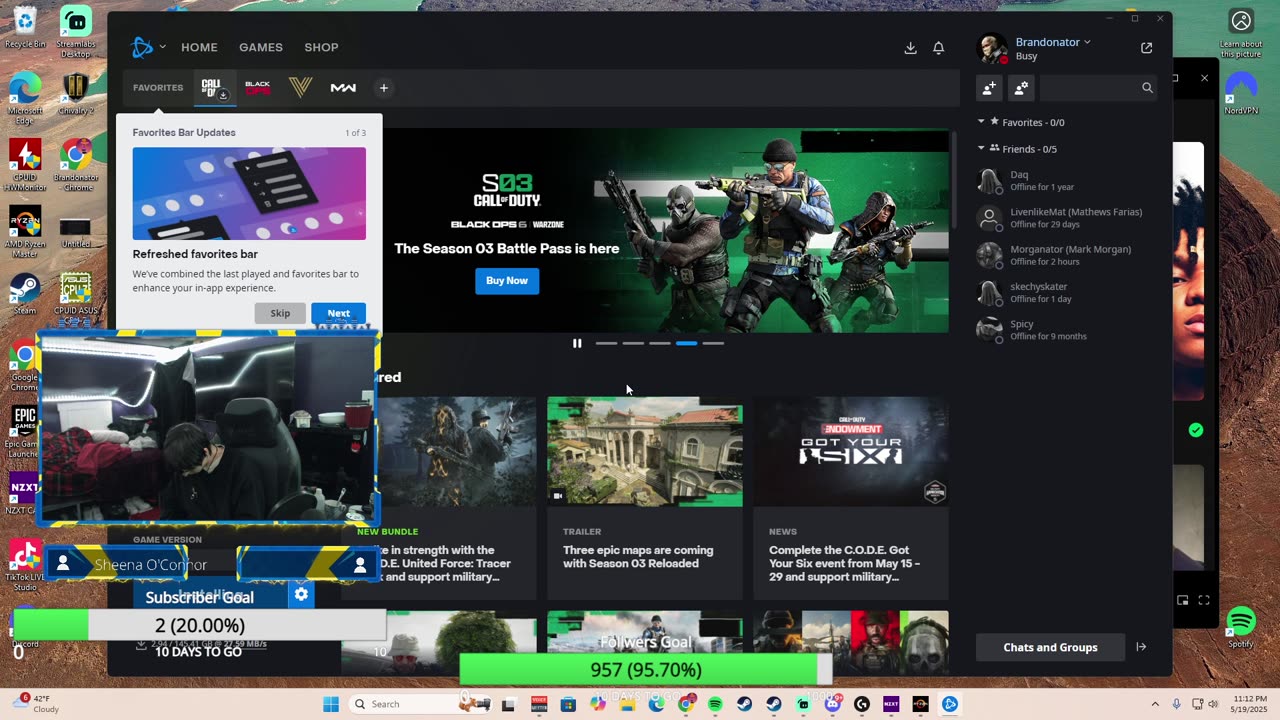Select the Modern Warfare favorite icon
Screen dimensions: 1280x720
[x=343, y=88]
